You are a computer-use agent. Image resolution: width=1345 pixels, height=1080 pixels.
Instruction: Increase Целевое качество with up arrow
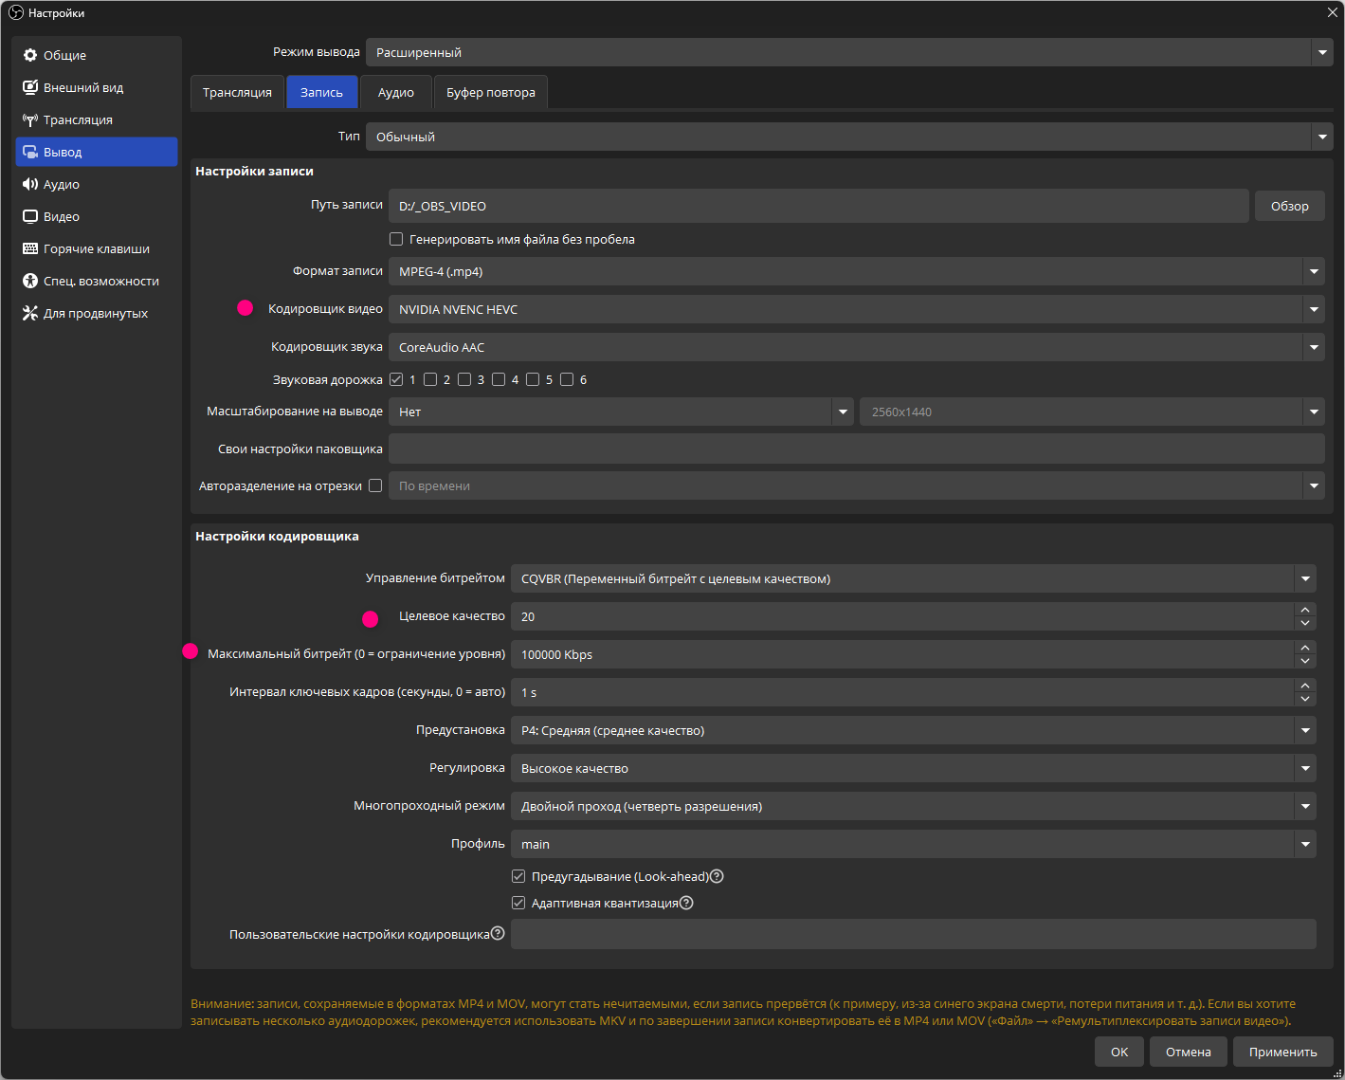[x=1305, y=609]
